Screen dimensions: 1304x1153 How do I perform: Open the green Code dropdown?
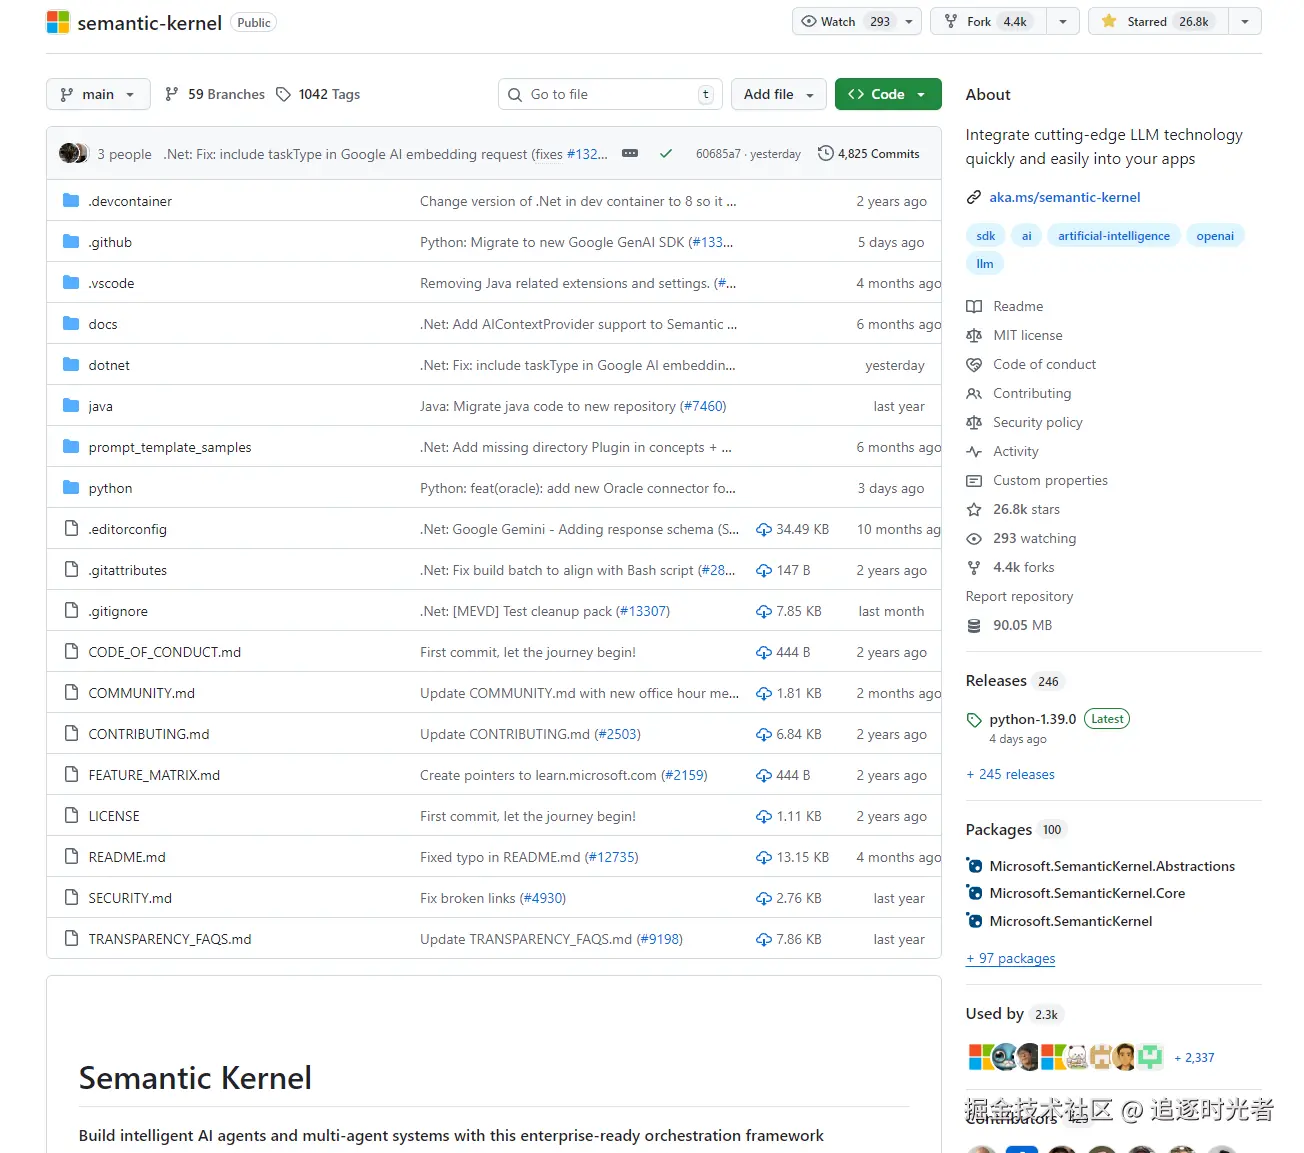coord(888,94)
